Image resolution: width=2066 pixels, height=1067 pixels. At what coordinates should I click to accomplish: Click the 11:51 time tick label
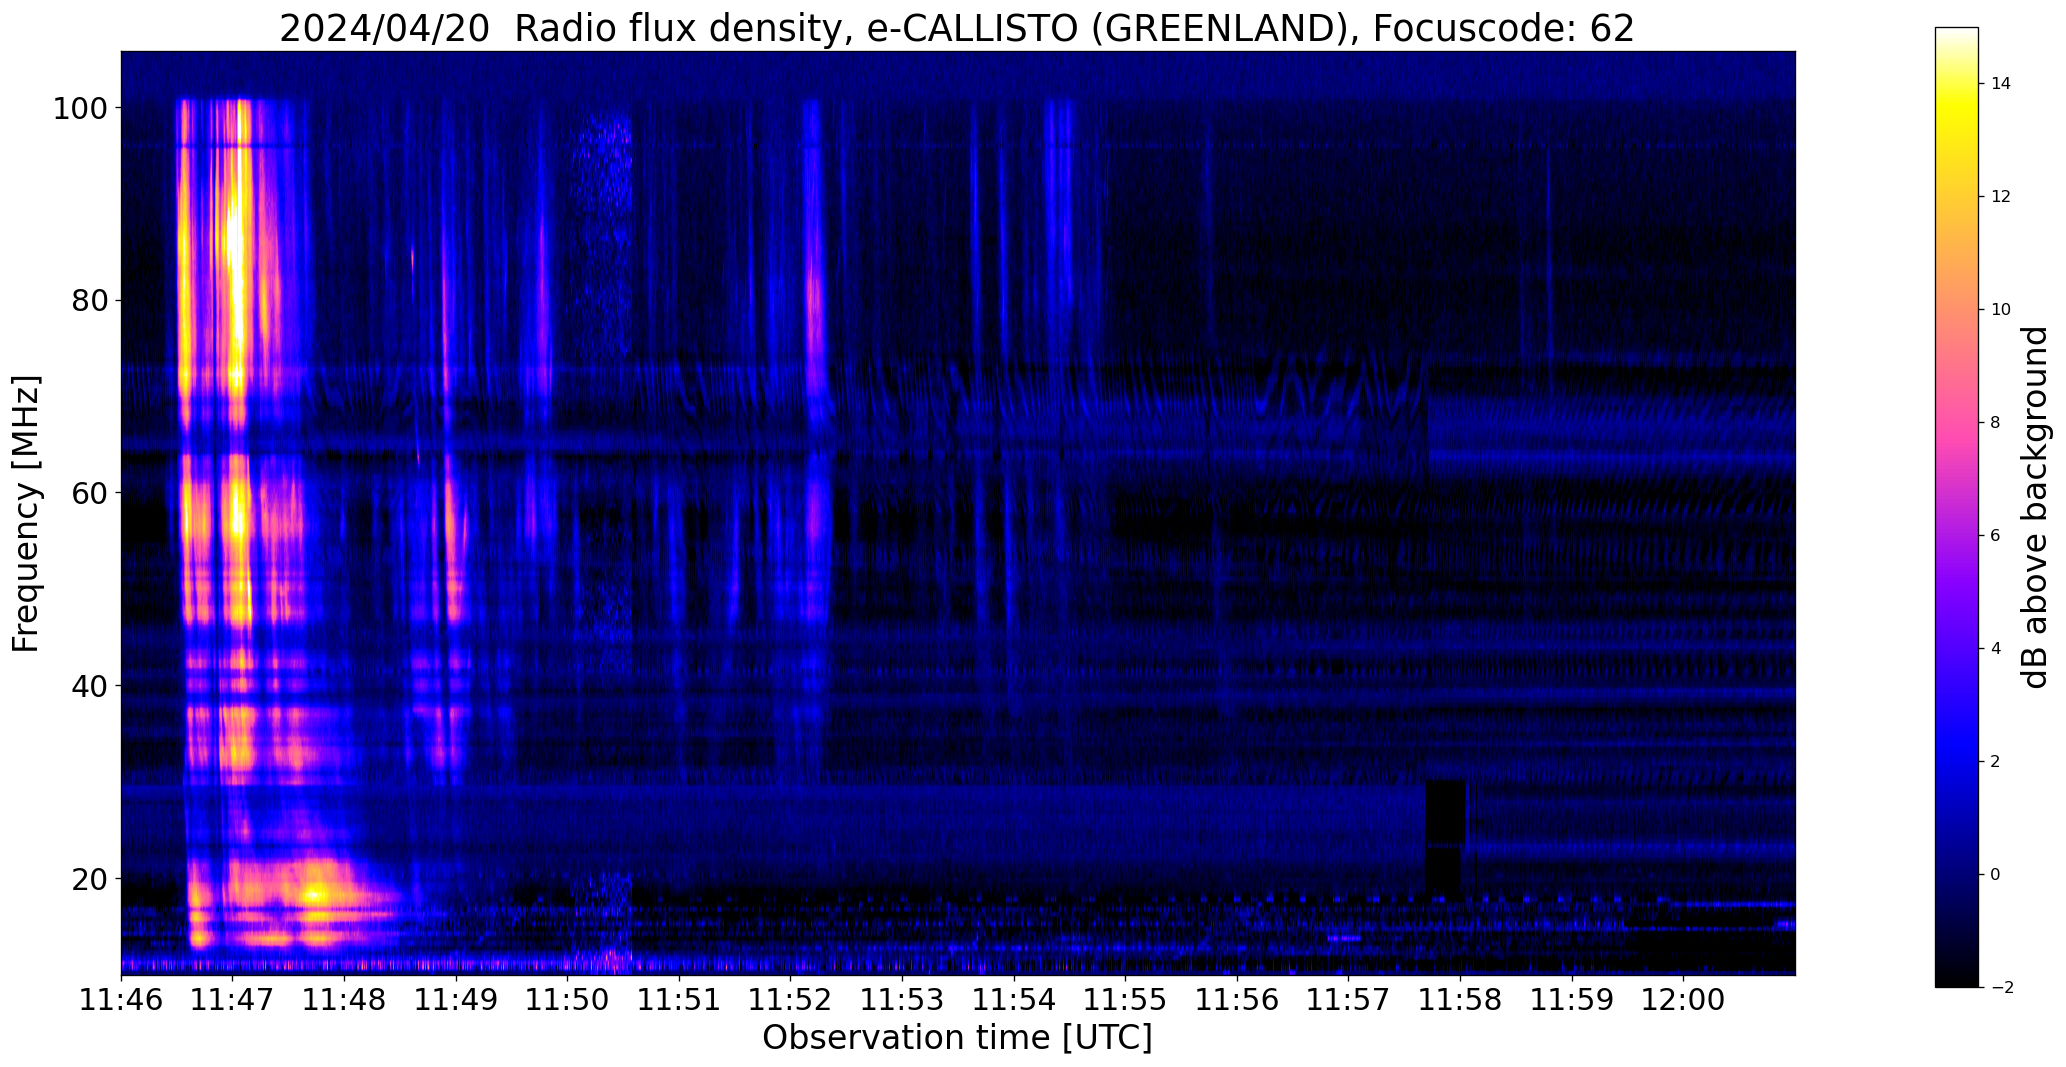point(680,1000)
